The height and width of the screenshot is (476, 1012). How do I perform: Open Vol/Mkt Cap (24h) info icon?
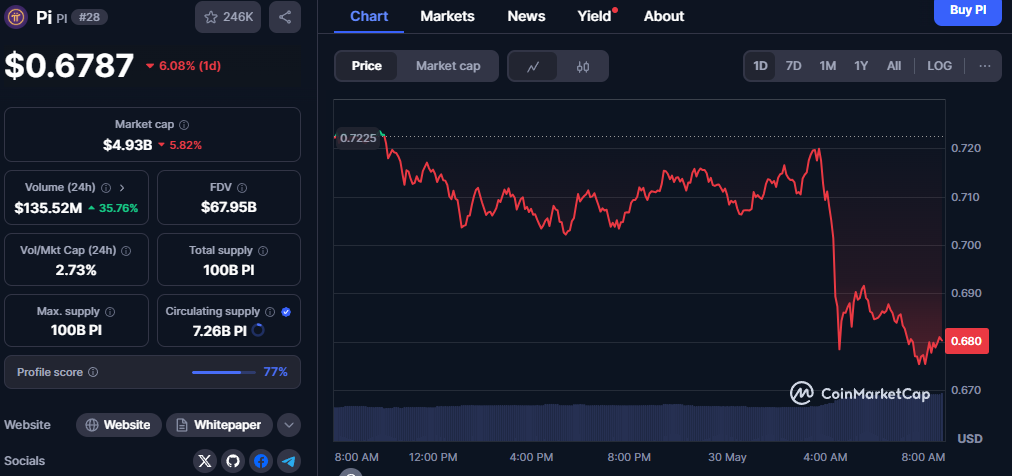point(126,250)
